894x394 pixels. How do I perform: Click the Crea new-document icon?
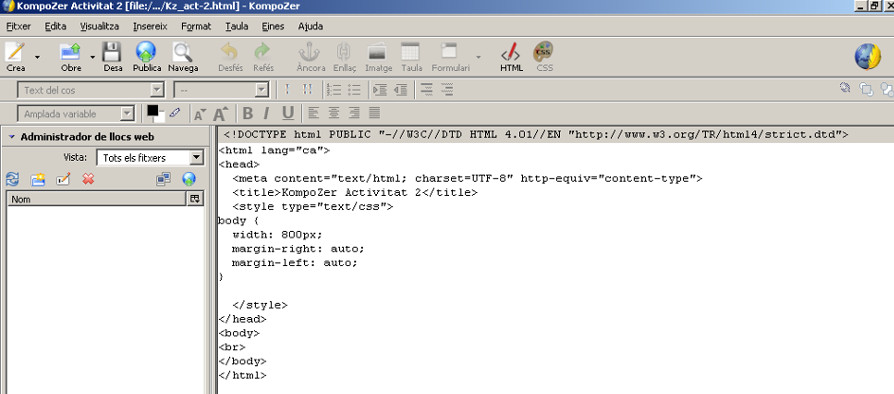15,52
